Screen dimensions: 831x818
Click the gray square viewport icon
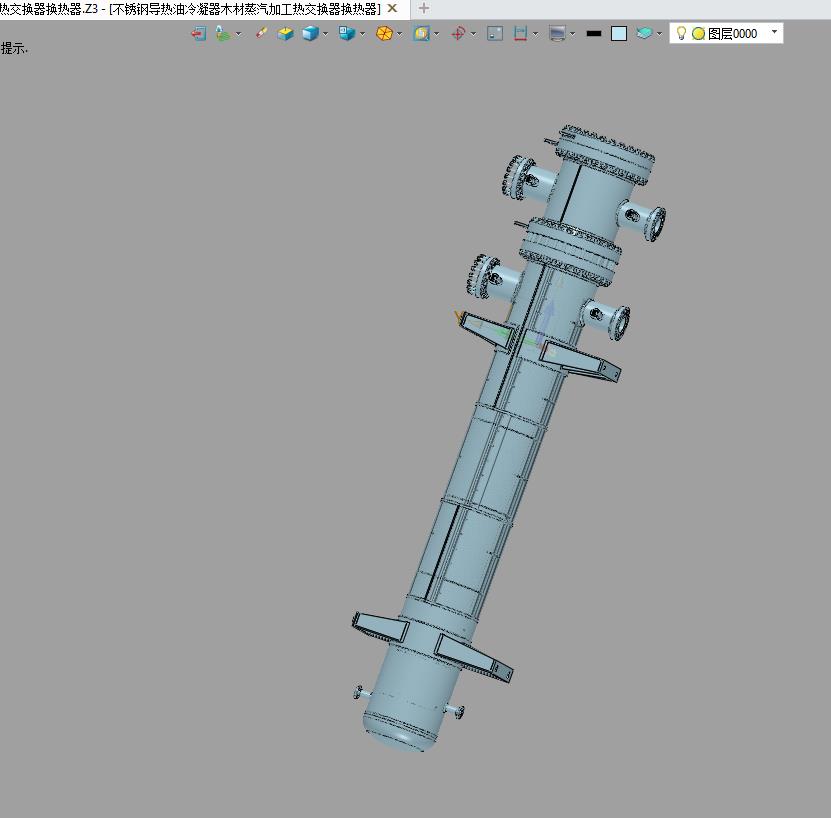click(x=495, y=34)
